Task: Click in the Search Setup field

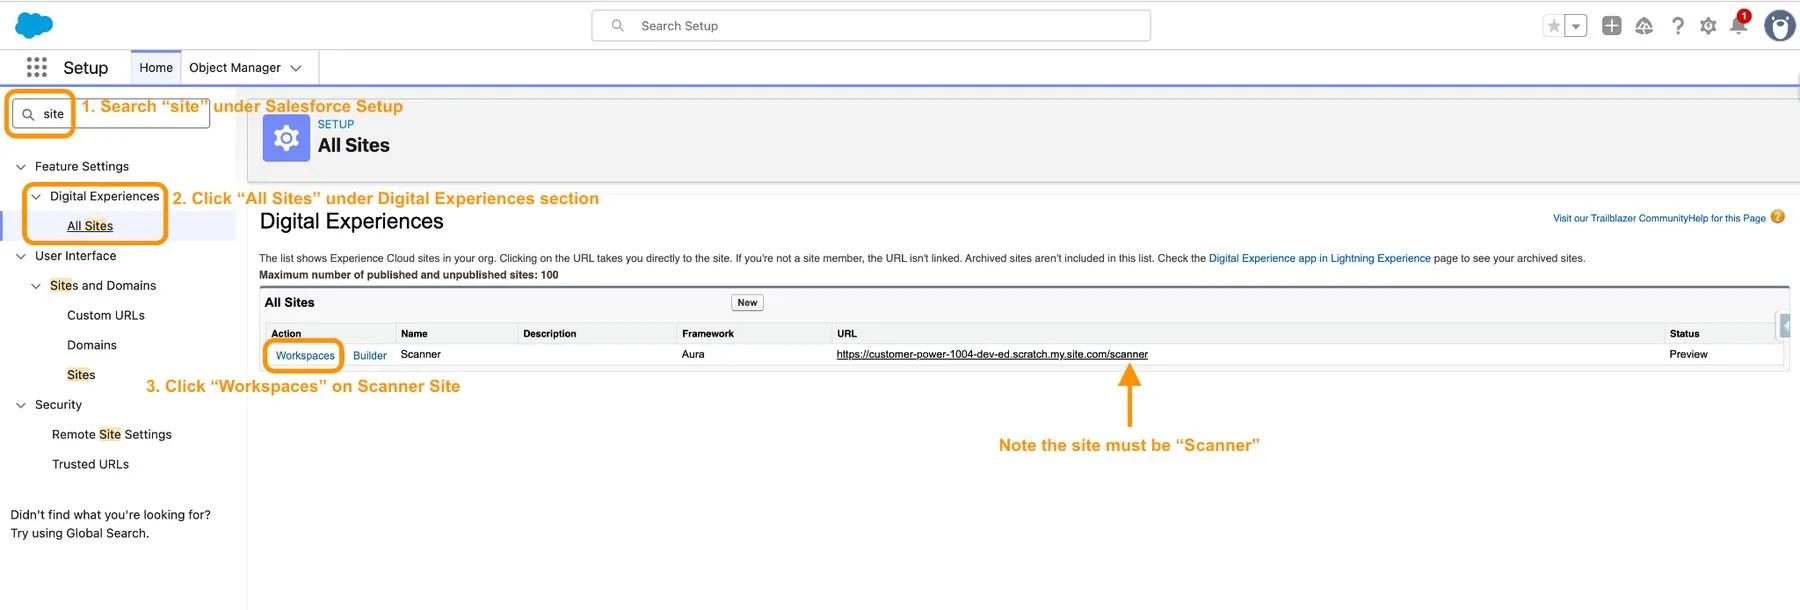Action: [x=871, y=26]
